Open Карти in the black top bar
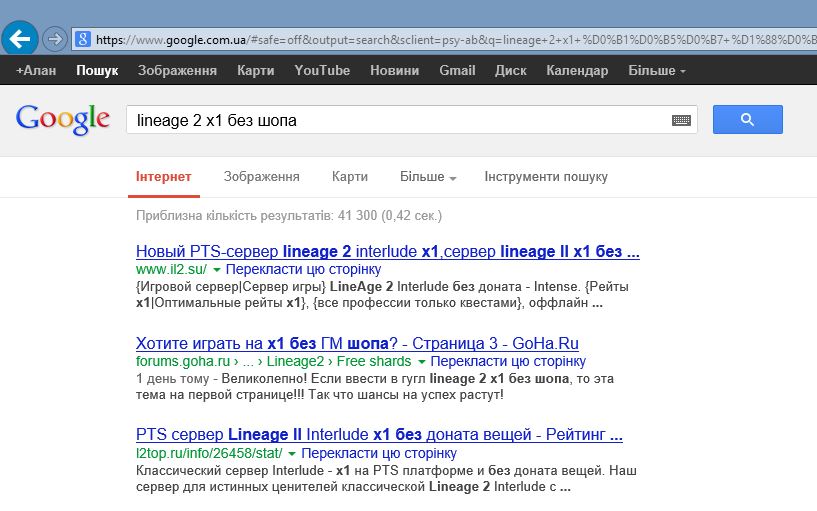The height and width of the screenshot is (511, 817). (255, 70)
